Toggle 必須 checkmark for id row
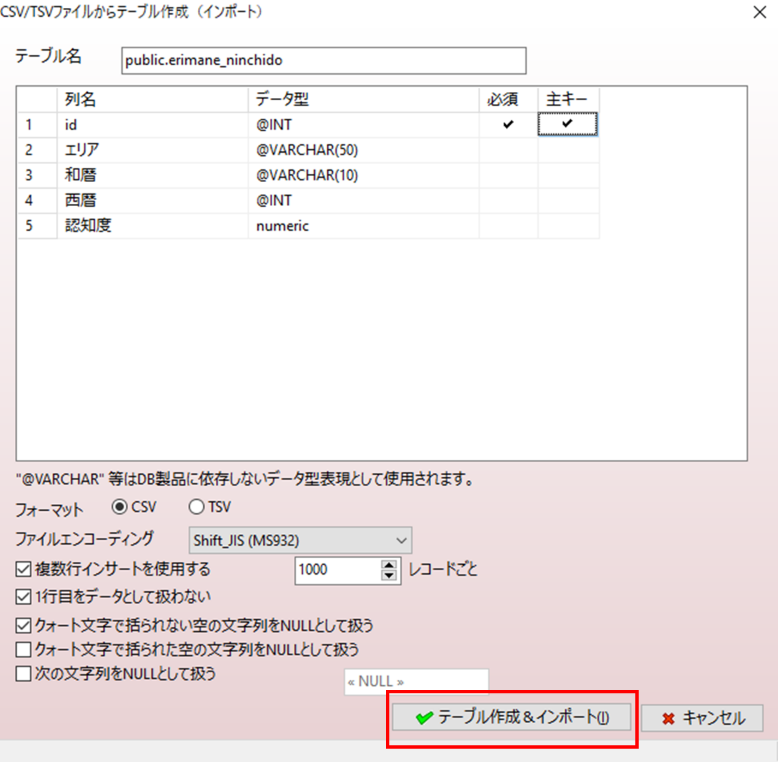 pyautogui.click(x=508, y=125)
